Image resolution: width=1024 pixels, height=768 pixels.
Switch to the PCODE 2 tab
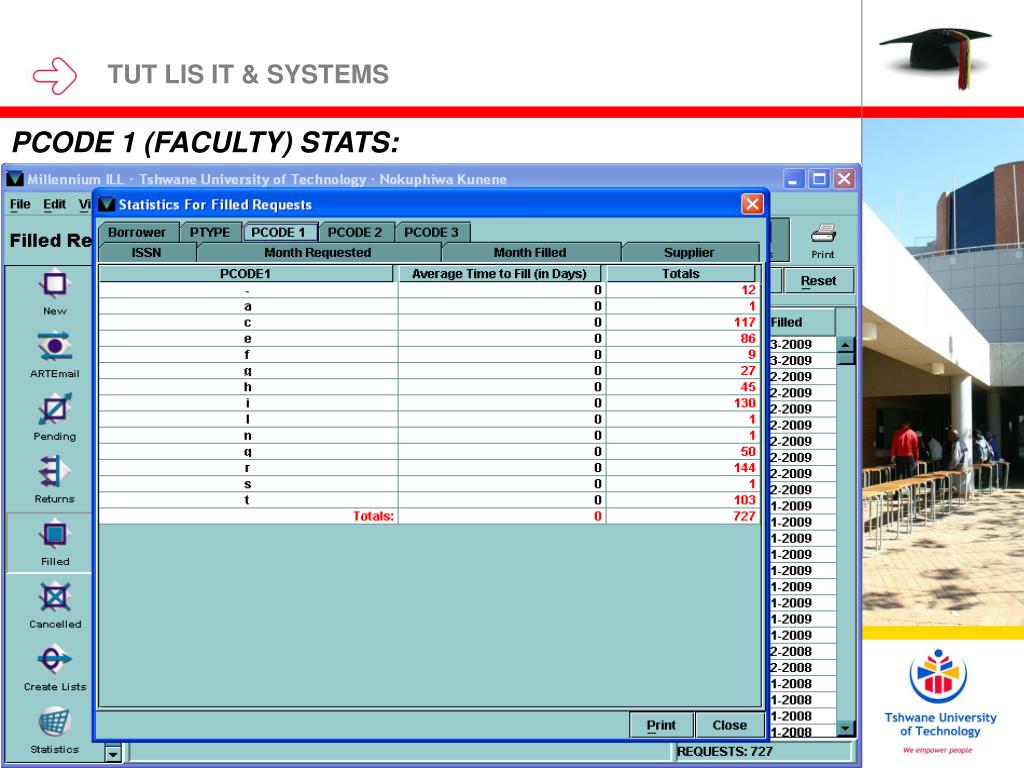pyautogui.click(x=355, y=232)
